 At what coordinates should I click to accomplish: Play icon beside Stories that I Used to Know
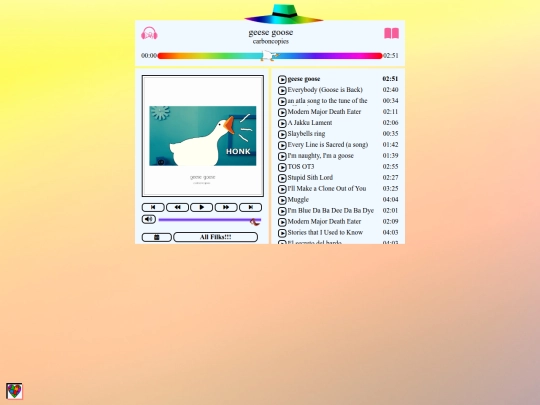(282, 233)
